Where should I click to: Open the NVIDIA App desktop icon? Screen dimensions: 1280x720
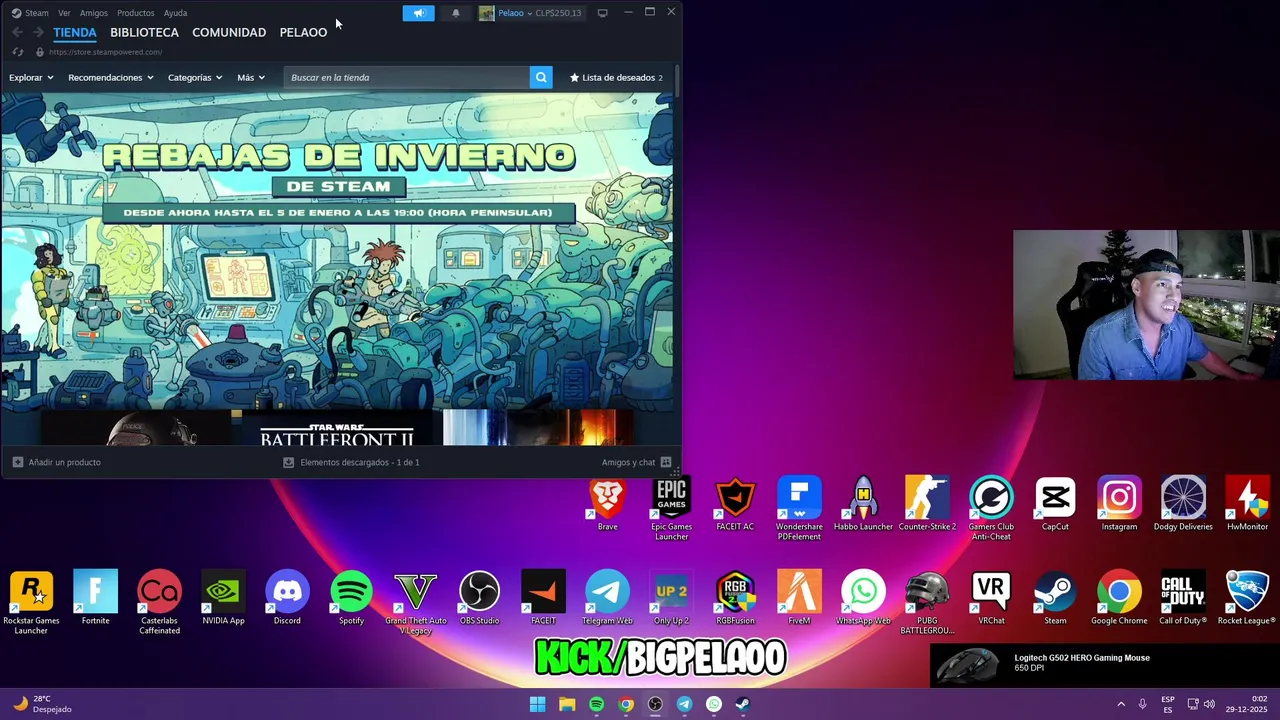[223, 598]
